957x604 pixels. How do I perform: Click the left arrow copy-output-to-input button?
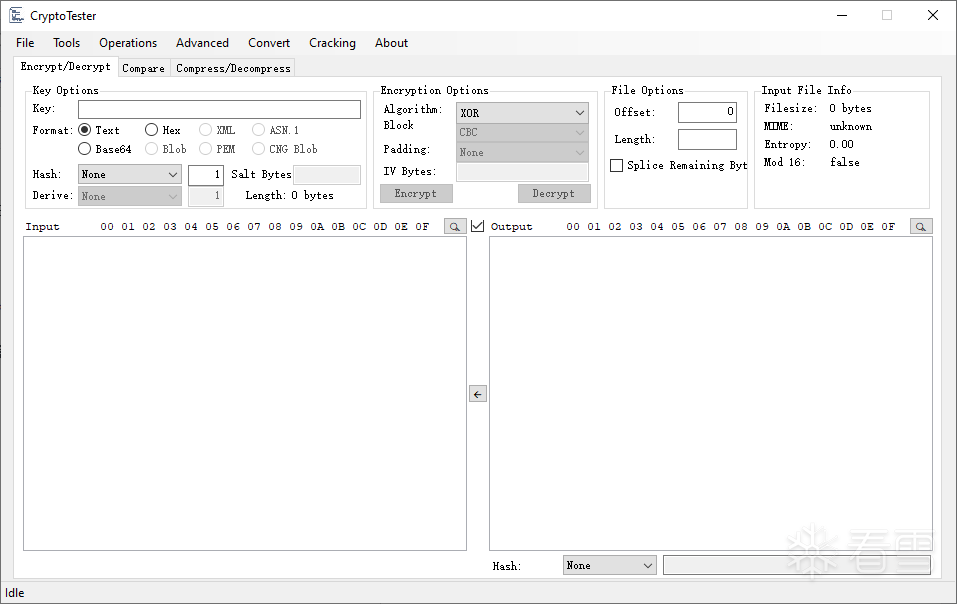(x=478, y=394)
